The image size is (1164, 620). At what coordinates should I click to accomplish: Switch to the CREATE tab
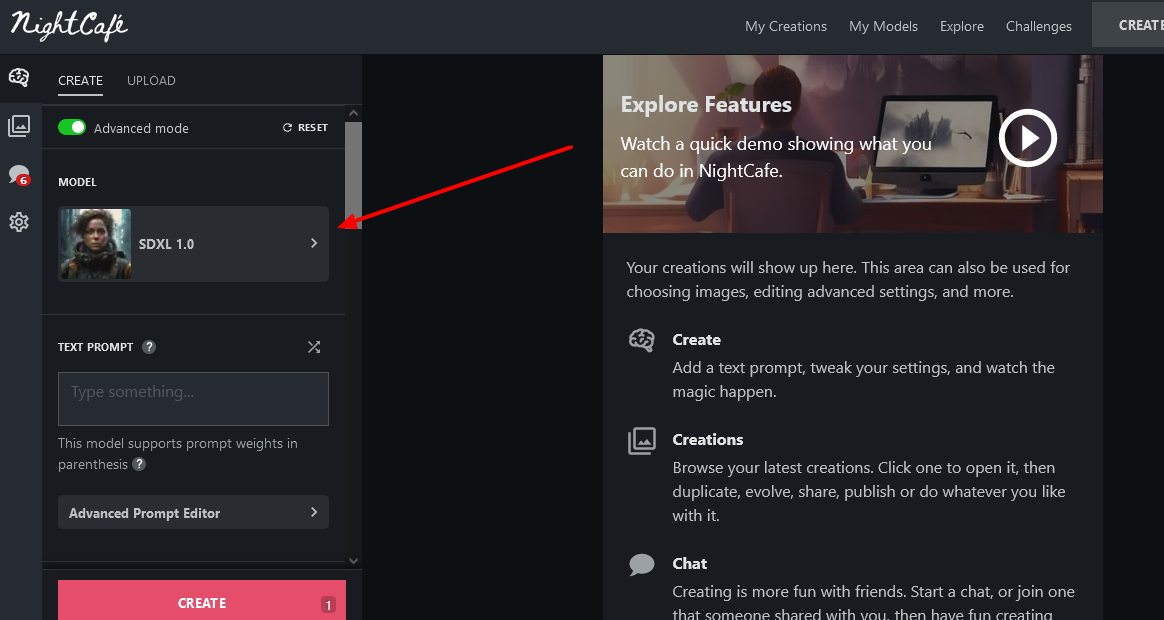pyautogui.click(x=80, y=80)
